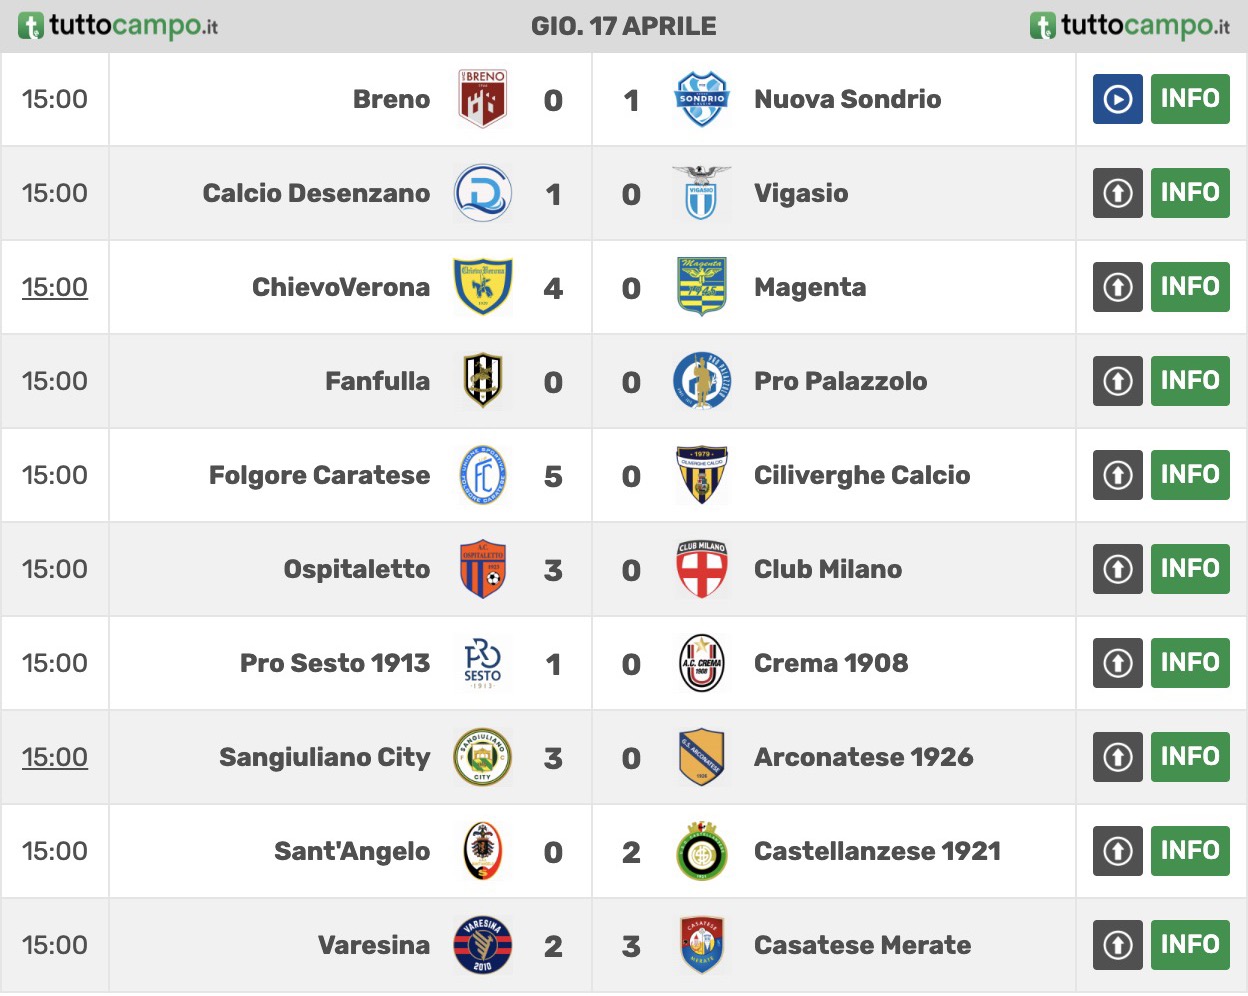Click the upload icon for Calcio Desenzano match
1248x996 pixels.
[1117, 193]
